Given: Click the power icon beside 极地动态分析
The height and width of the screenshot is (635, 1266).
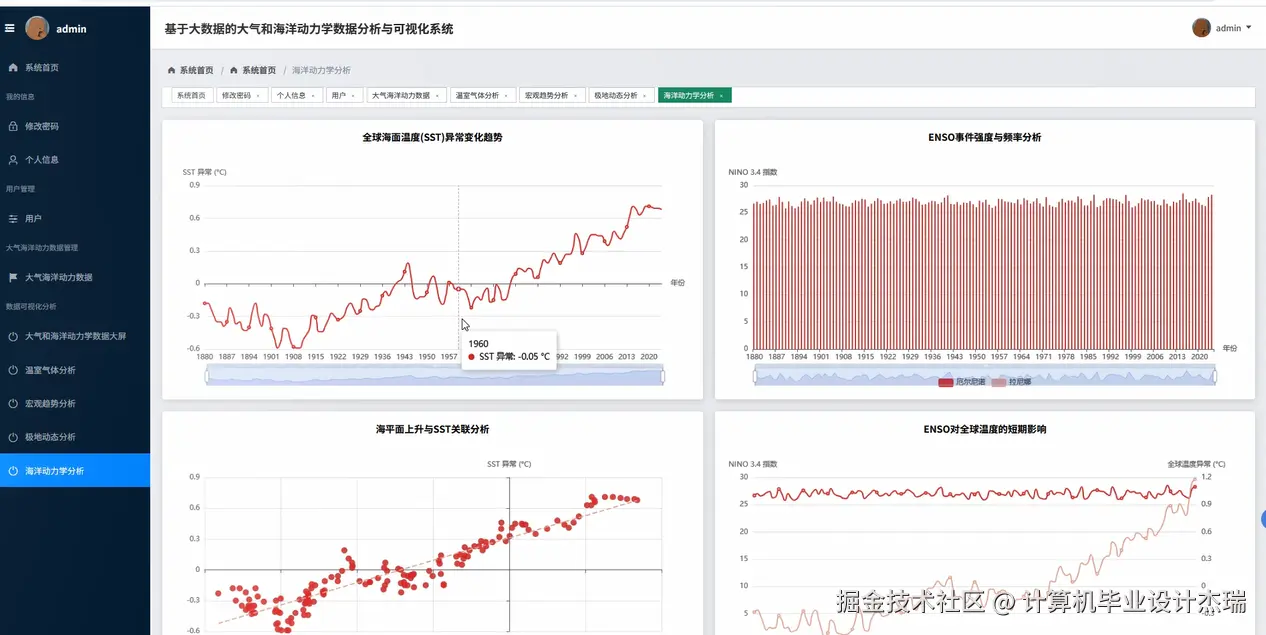Looking at the screenshot, I should click(x=13, y=437).
